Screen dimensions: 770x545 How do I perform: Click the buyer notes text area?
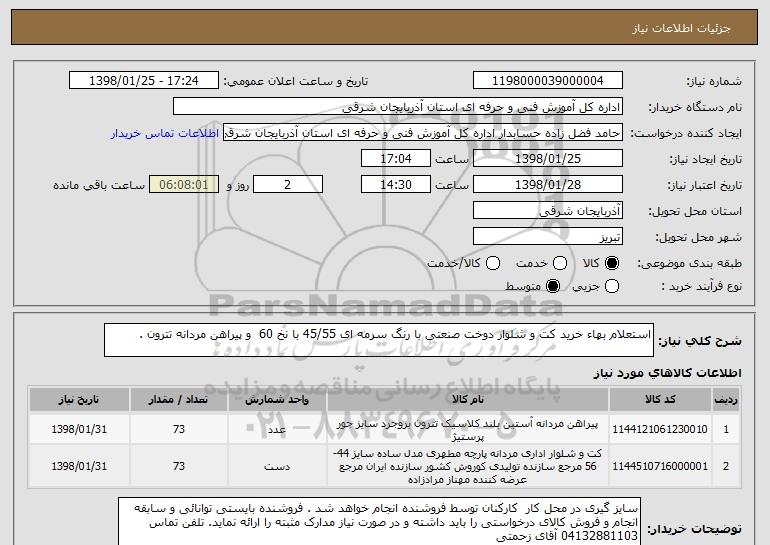coord(379,521)
